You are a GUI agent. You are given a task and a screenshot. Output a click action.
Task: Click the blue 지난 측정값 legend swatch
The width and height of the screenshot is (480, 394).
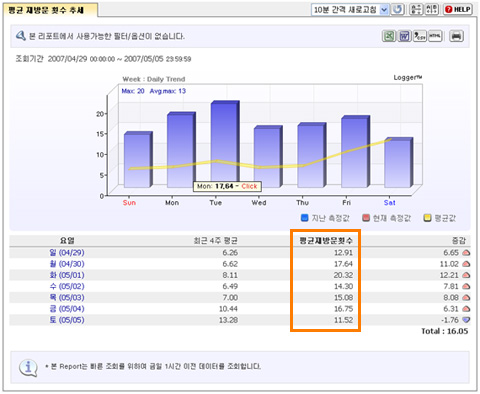pyautogui.click(x=304, y=218)
